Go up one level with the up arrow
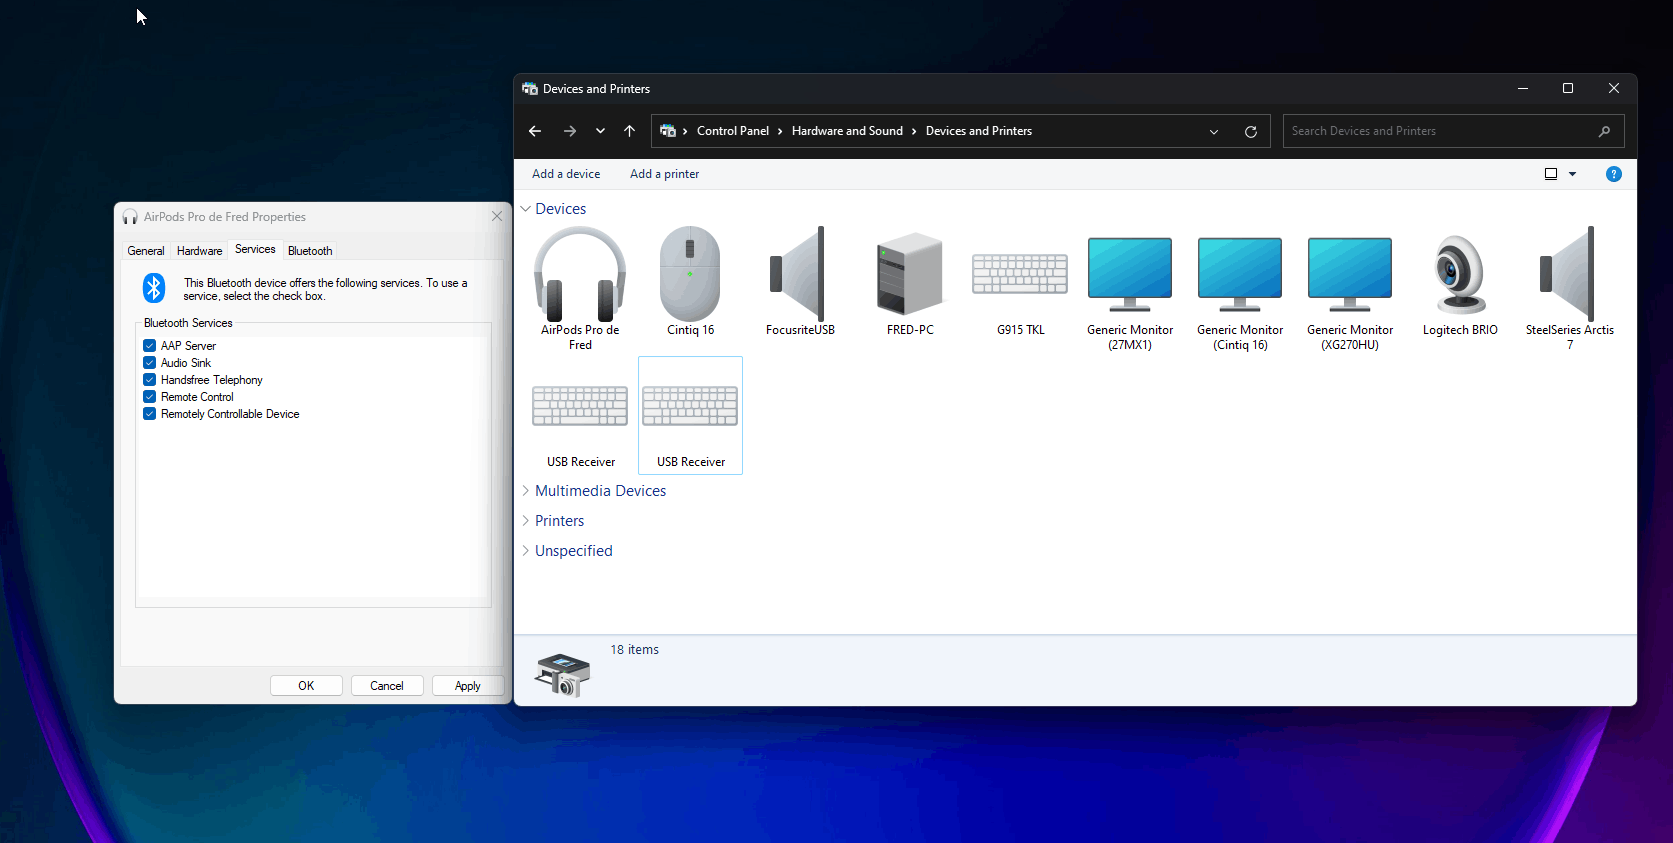Viewport: 1673px width, 843px height. (x=629, y=131)
